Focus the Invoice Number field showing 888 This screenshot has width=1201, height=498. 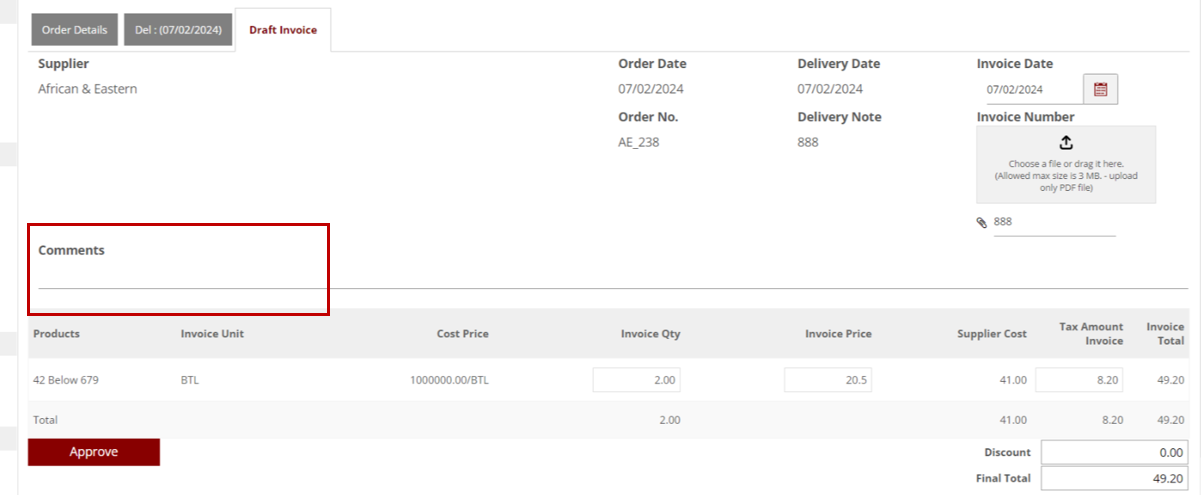point(1053,223)
